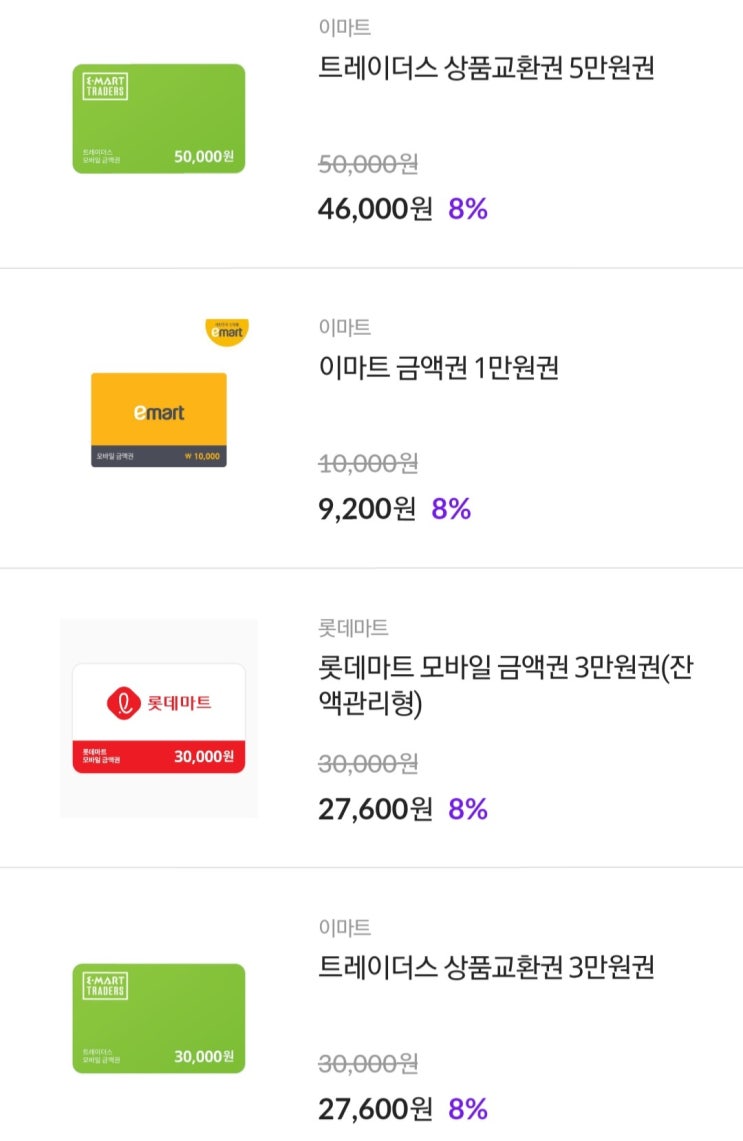Image resolution: width=743 pixels, height=1141 pixels.
Task: Click the yellow emart 10,000 card image
Action: pos(158,420)
